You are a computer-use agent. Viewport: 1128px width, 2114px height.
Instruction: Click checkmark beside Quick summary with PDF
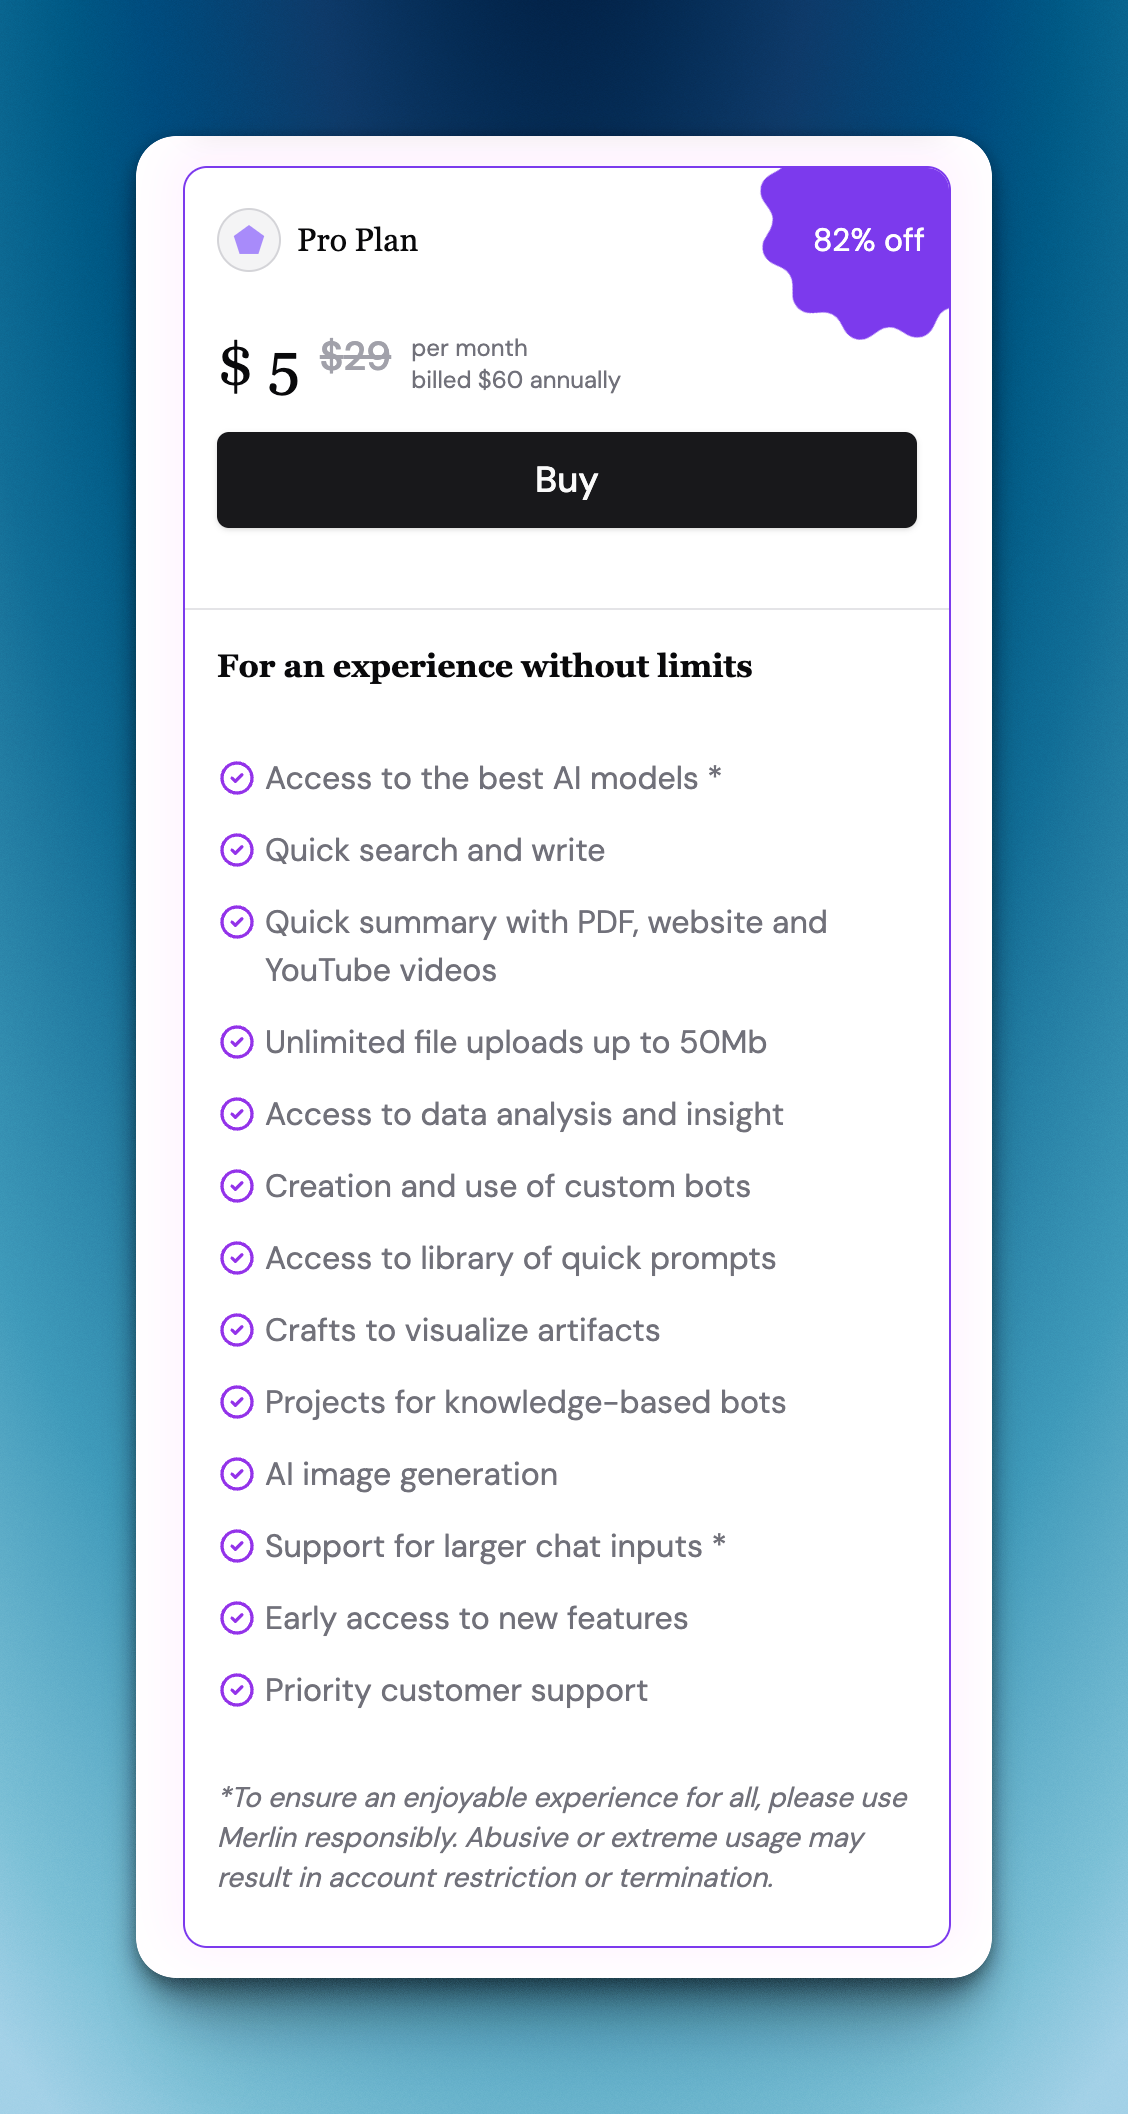point(237,922)
